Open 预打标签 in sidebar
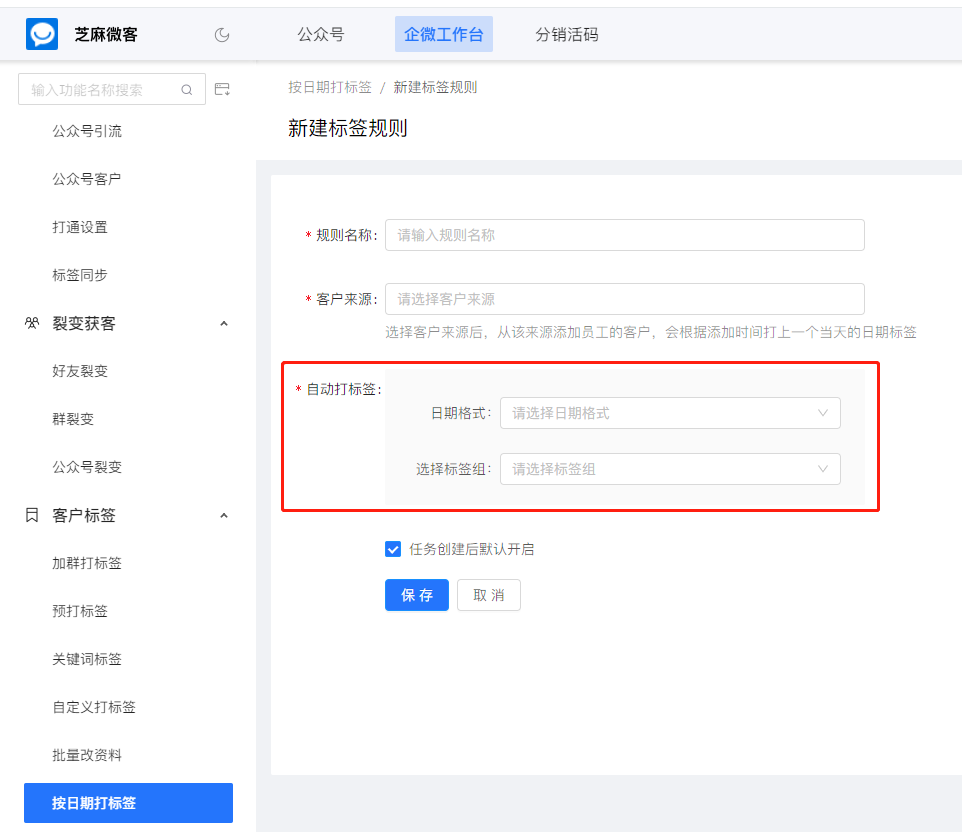 coord(80,611)
